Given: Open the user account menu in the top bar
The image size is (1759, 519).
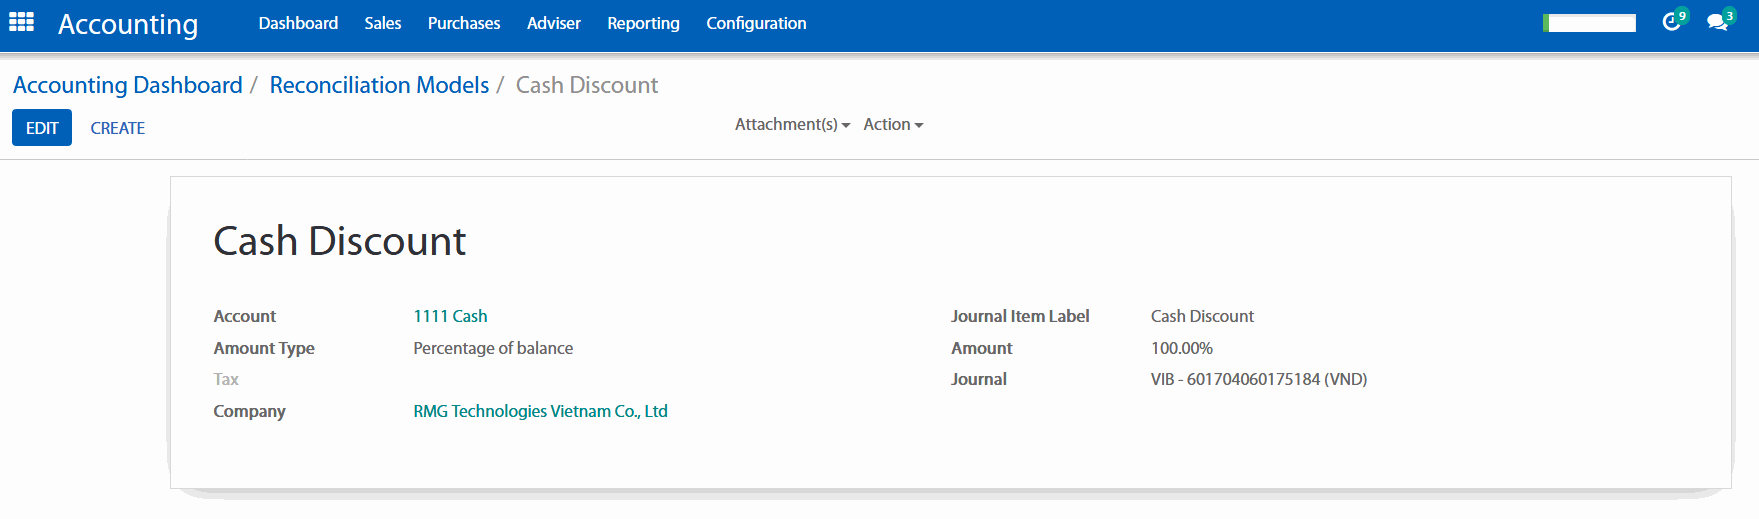Looking at the screenshot, I should pos(1590,23).
